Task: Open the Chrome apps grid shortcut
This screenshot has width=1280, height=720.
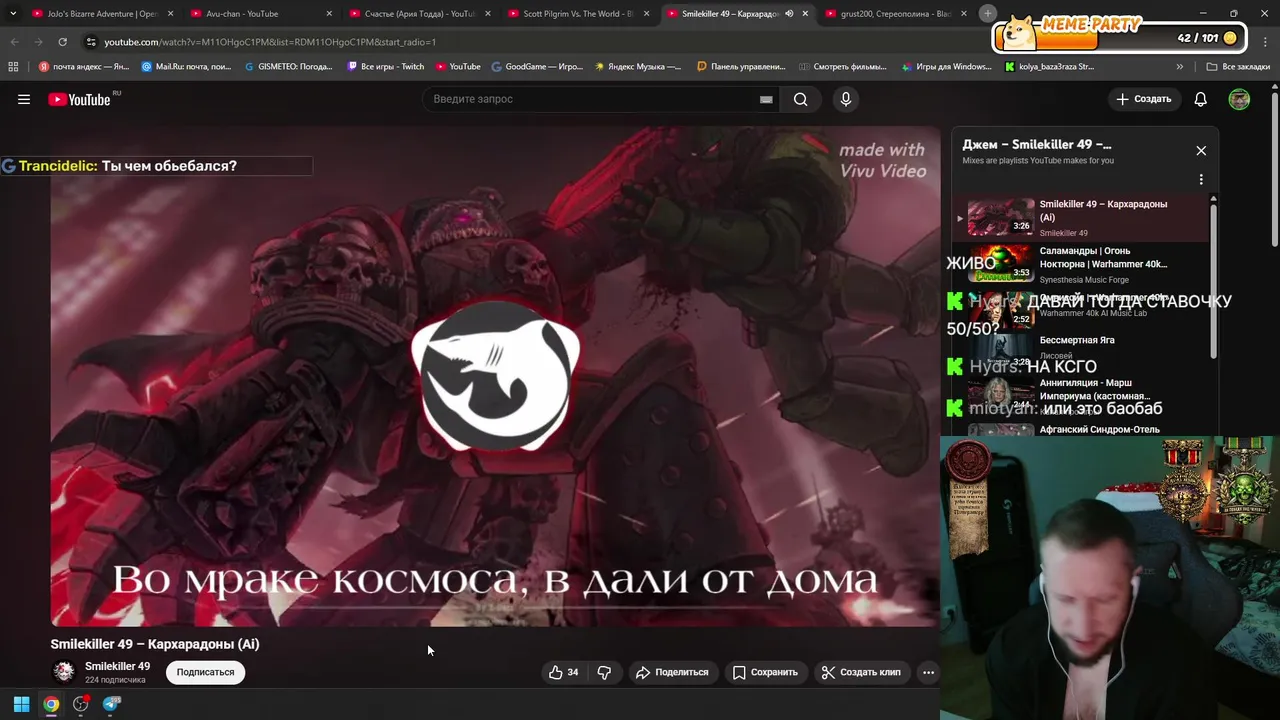Action: coord(13,67)
